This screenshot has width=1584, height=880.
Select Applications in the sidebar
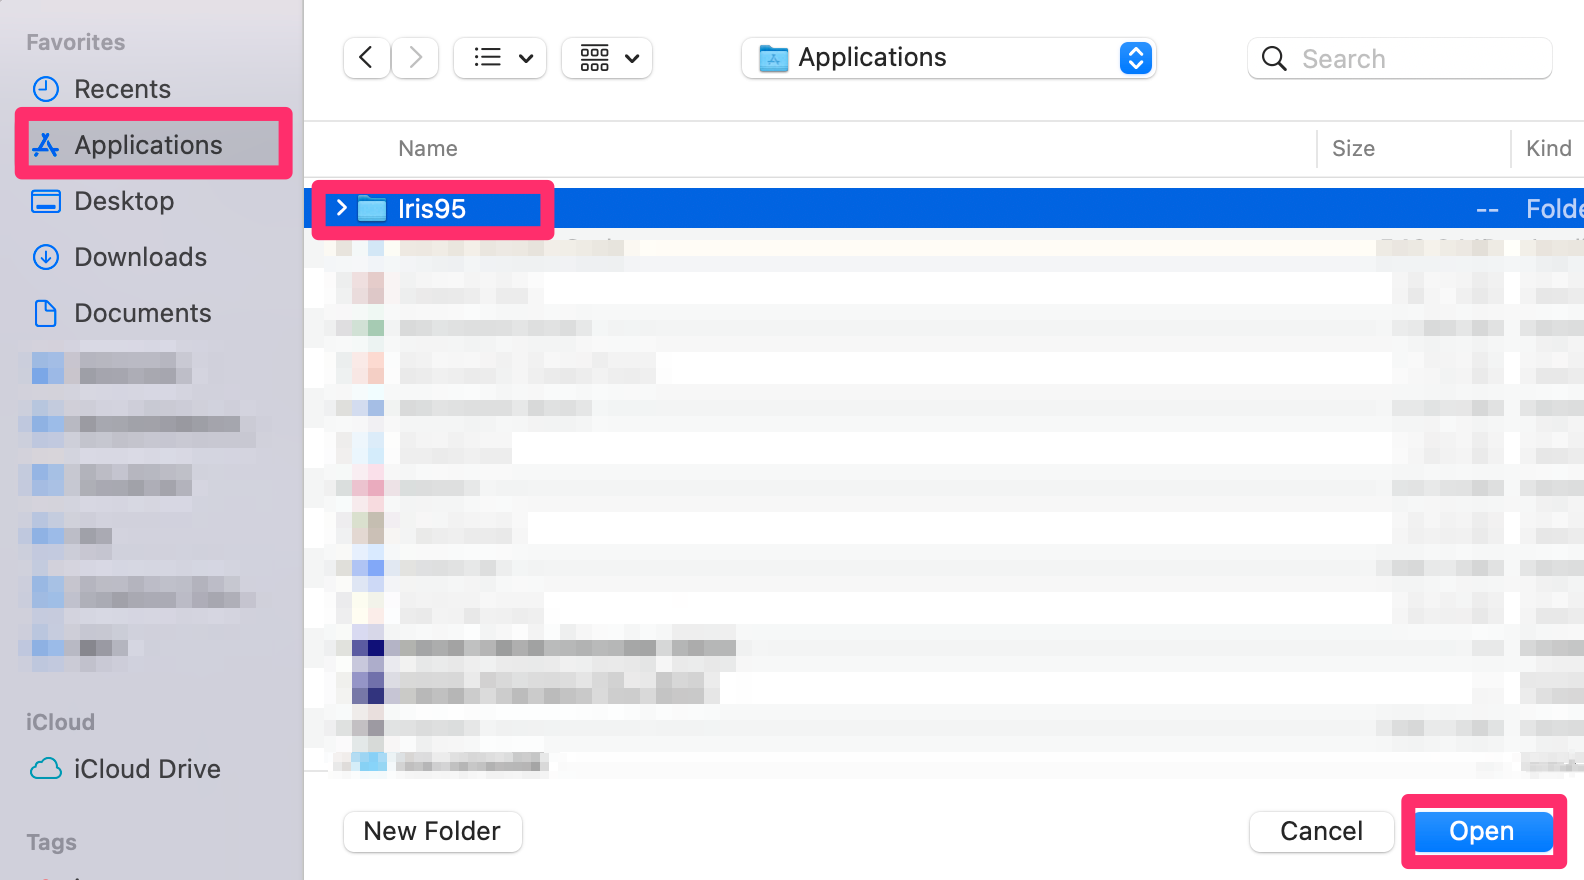click(148, 145)
